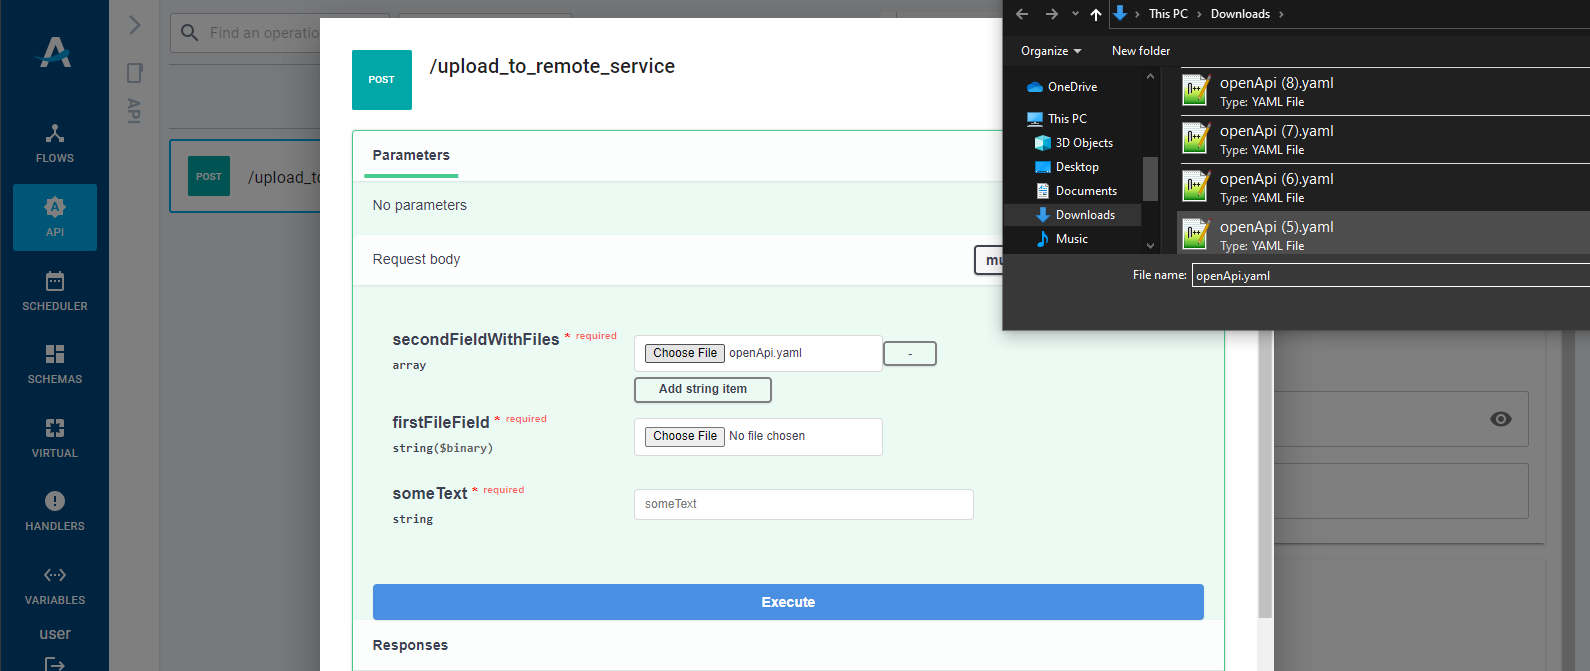The width and height of the screenshot is (1590, 671).
Task: Click the Execute button
Action: pyautogui.click(x=788, y=602)
